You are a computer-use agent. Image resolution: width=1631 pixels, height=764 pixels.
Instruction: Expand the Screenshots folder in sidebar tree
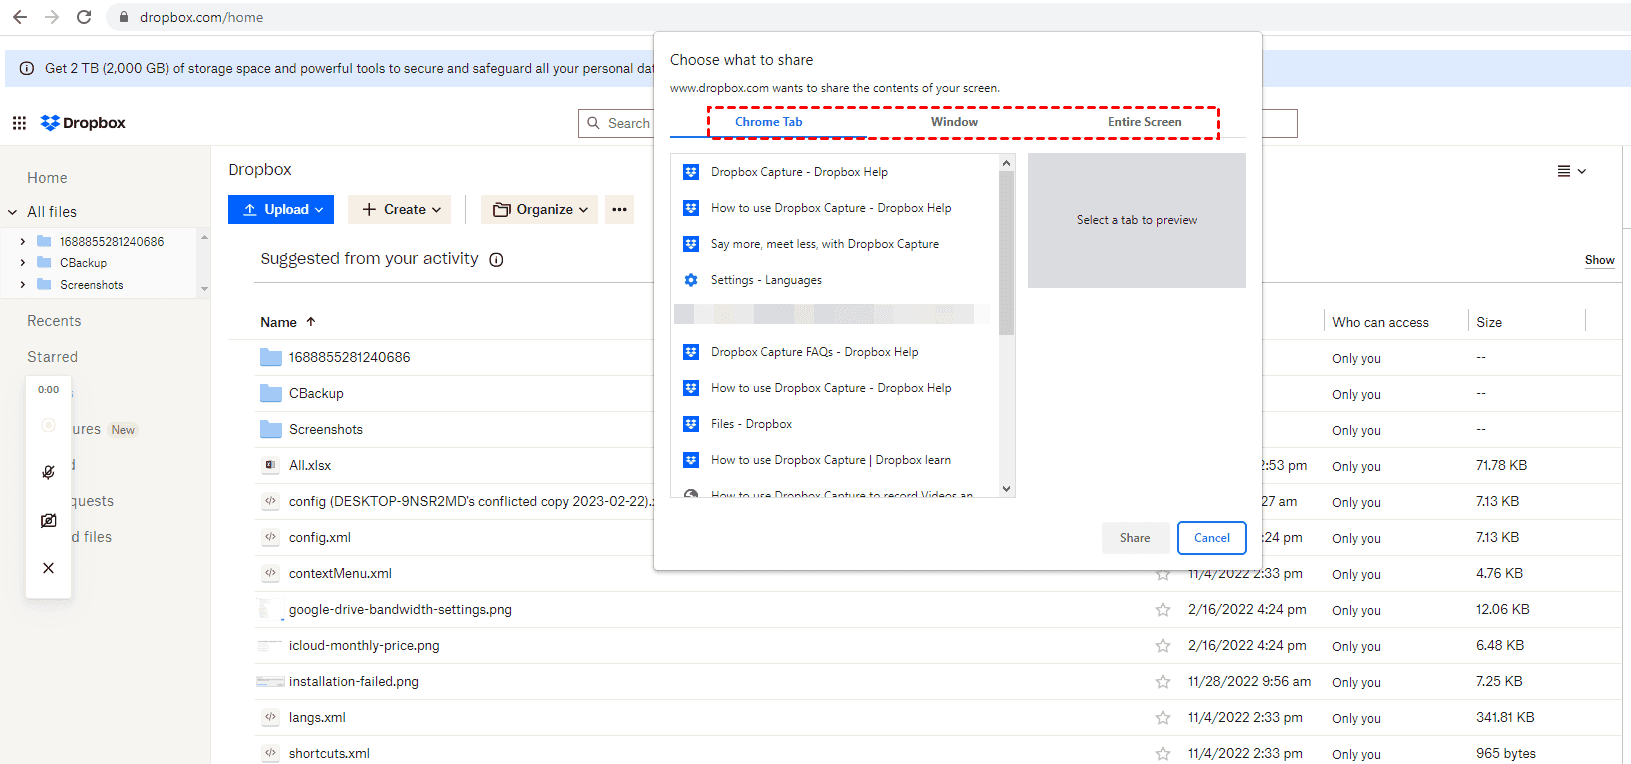tap(23, 284)
